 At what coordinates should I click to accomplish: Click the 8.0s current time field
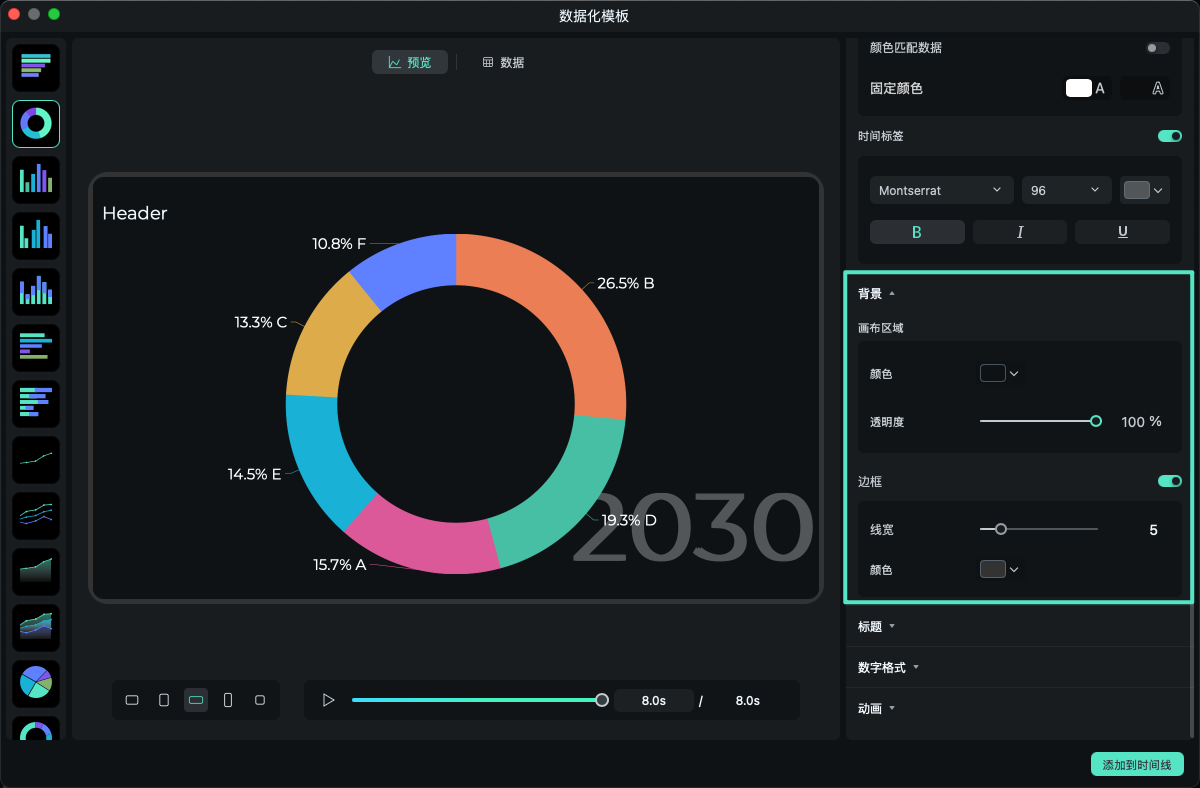pyautogui.click(x=653, y=700)
